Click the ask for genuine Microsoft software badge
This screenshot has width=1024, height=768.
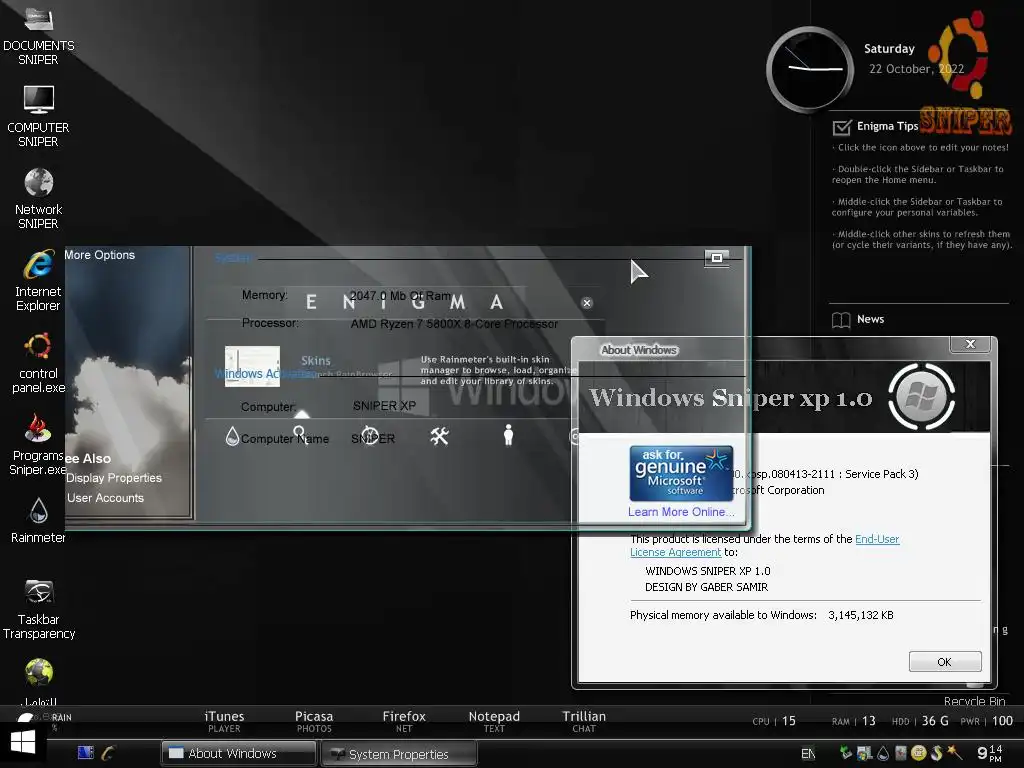click(681, 473)
